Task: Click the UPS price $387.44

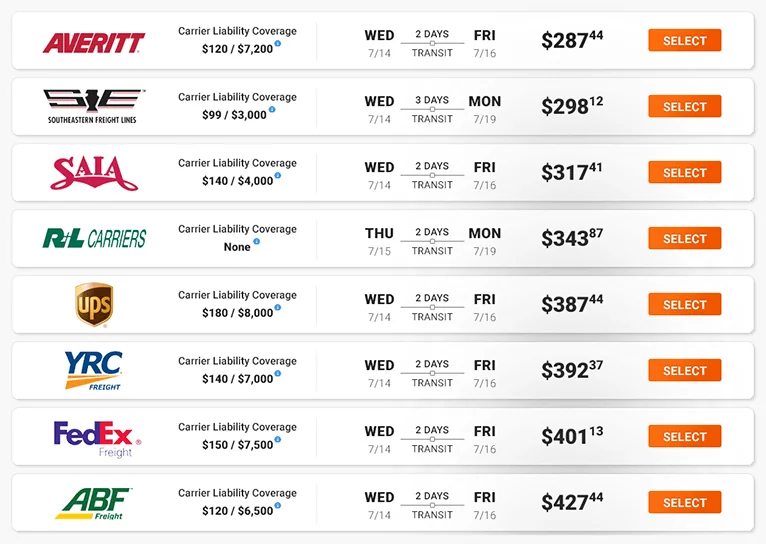Action: 572,305
